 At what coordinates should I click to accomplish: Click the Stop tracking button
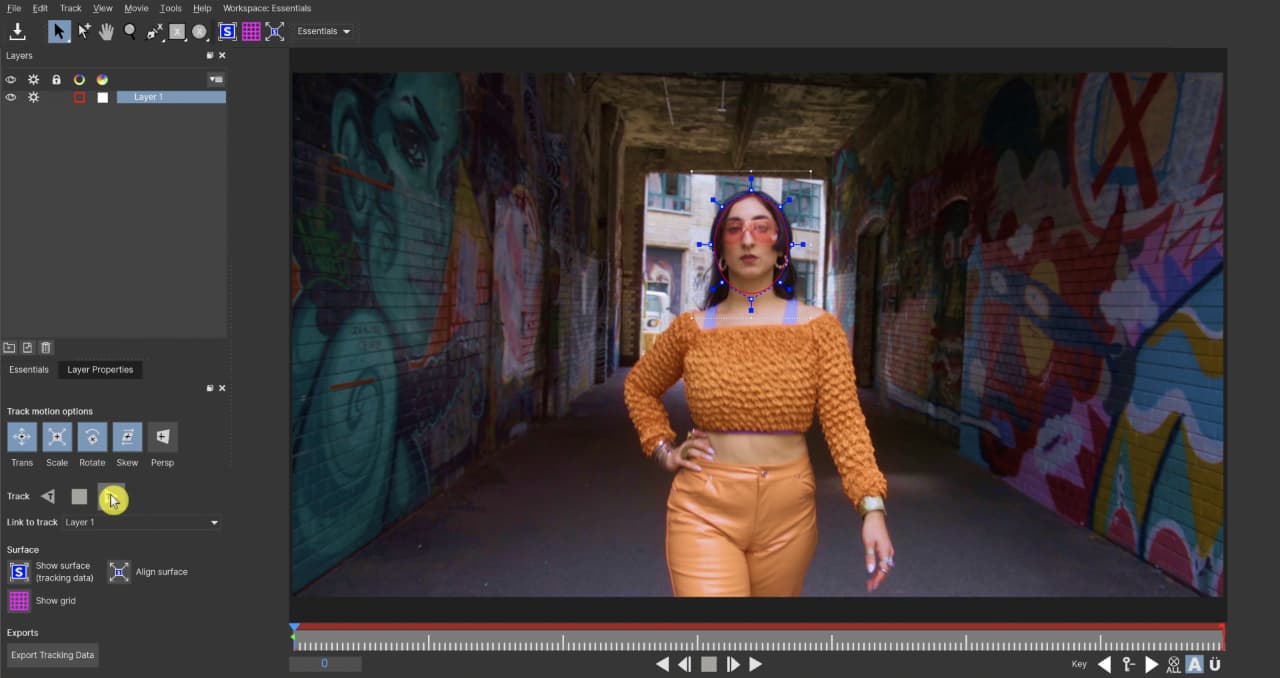79,496
